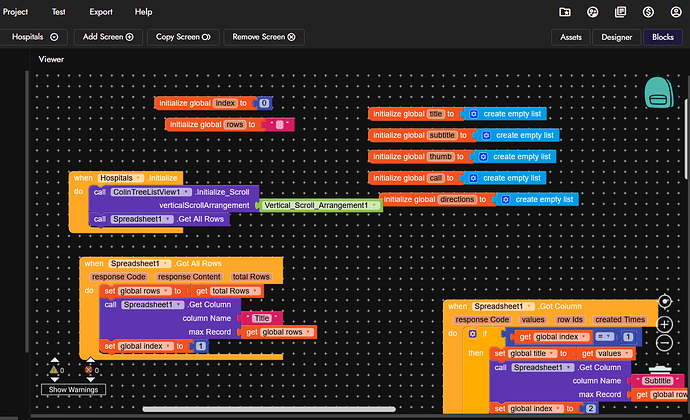Open the ColinTreeListView1 component dropdown
Screen dimensions: 690x420
[x=151, y=192]
